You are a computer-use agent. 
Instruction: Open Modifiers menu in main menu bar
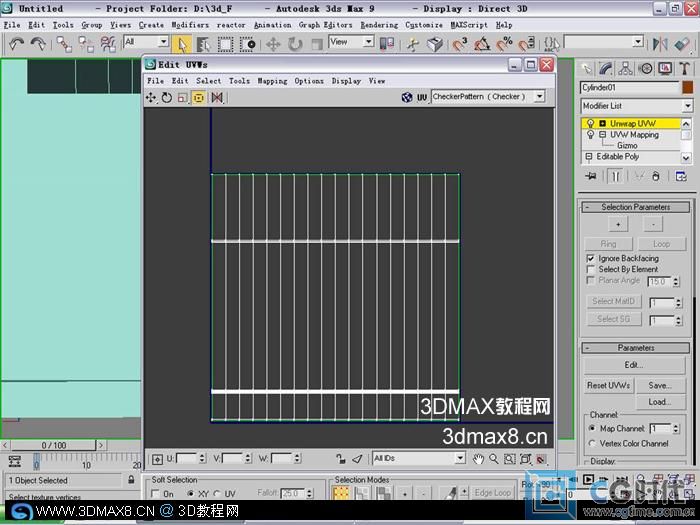click(x=190, y=25)
